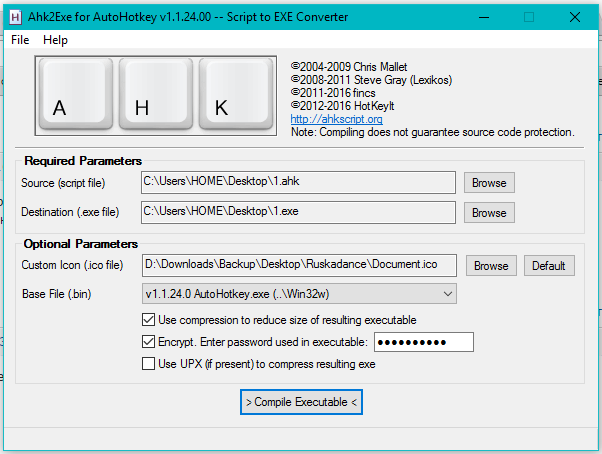
Task: Toggle Use compression checkbox
Action: click(149, 320)
